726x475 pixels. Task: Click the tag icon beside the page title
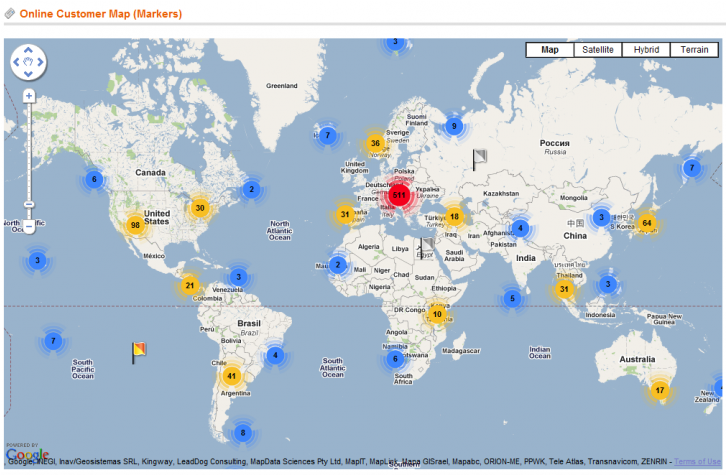pyautogui.click(x=10, y=14)
